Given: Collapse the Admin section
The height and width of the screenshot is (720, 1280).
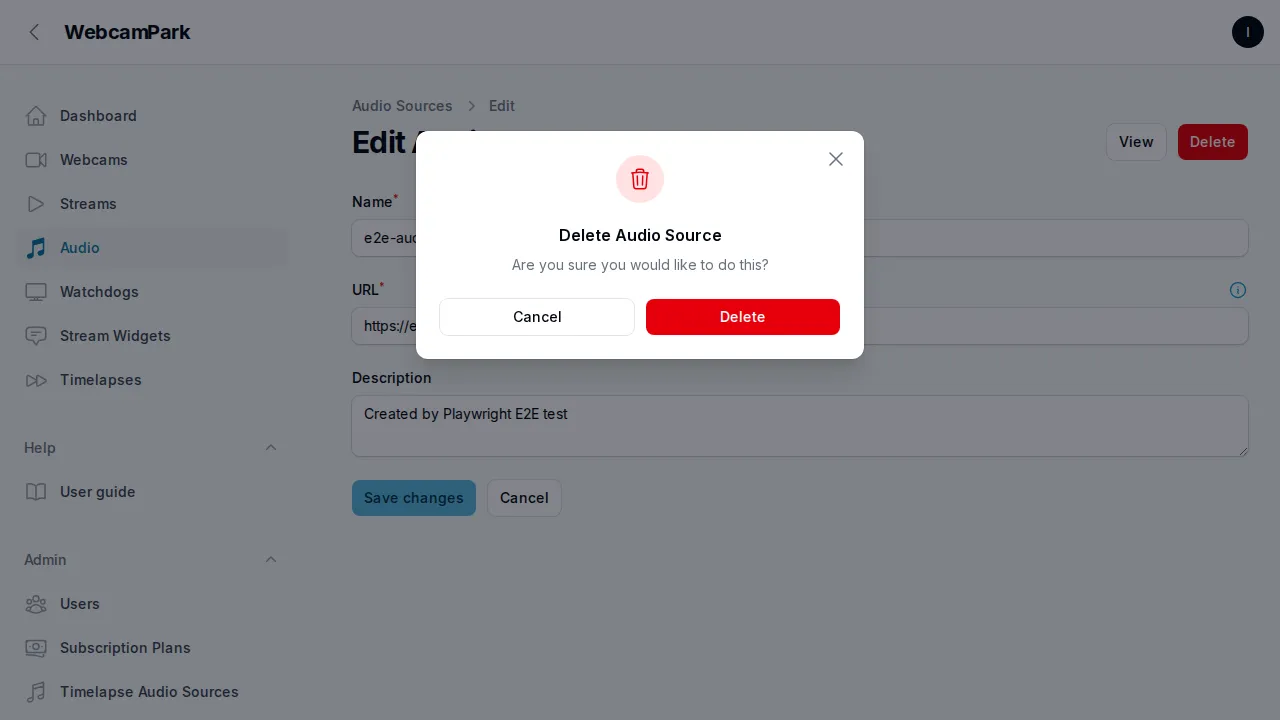Looking at the screenshot, I should pyautogui.click(x=271, y=560).
